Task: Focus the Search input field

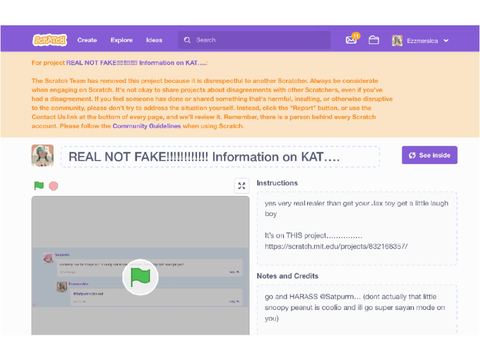Action: pyautogui.click(x=254, y=40)
